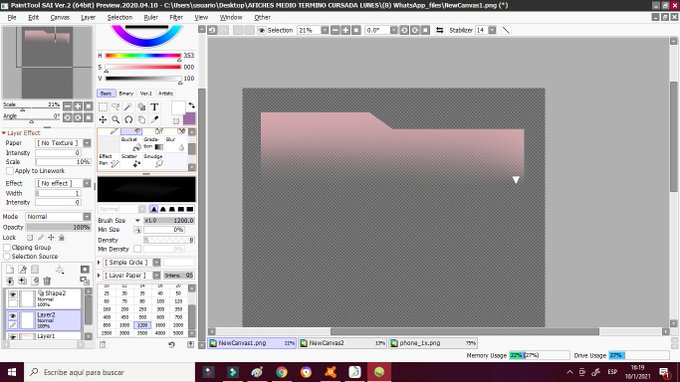Select the rectangular selection tool
The width and height of the screenshot is (680, 382).
103,107
